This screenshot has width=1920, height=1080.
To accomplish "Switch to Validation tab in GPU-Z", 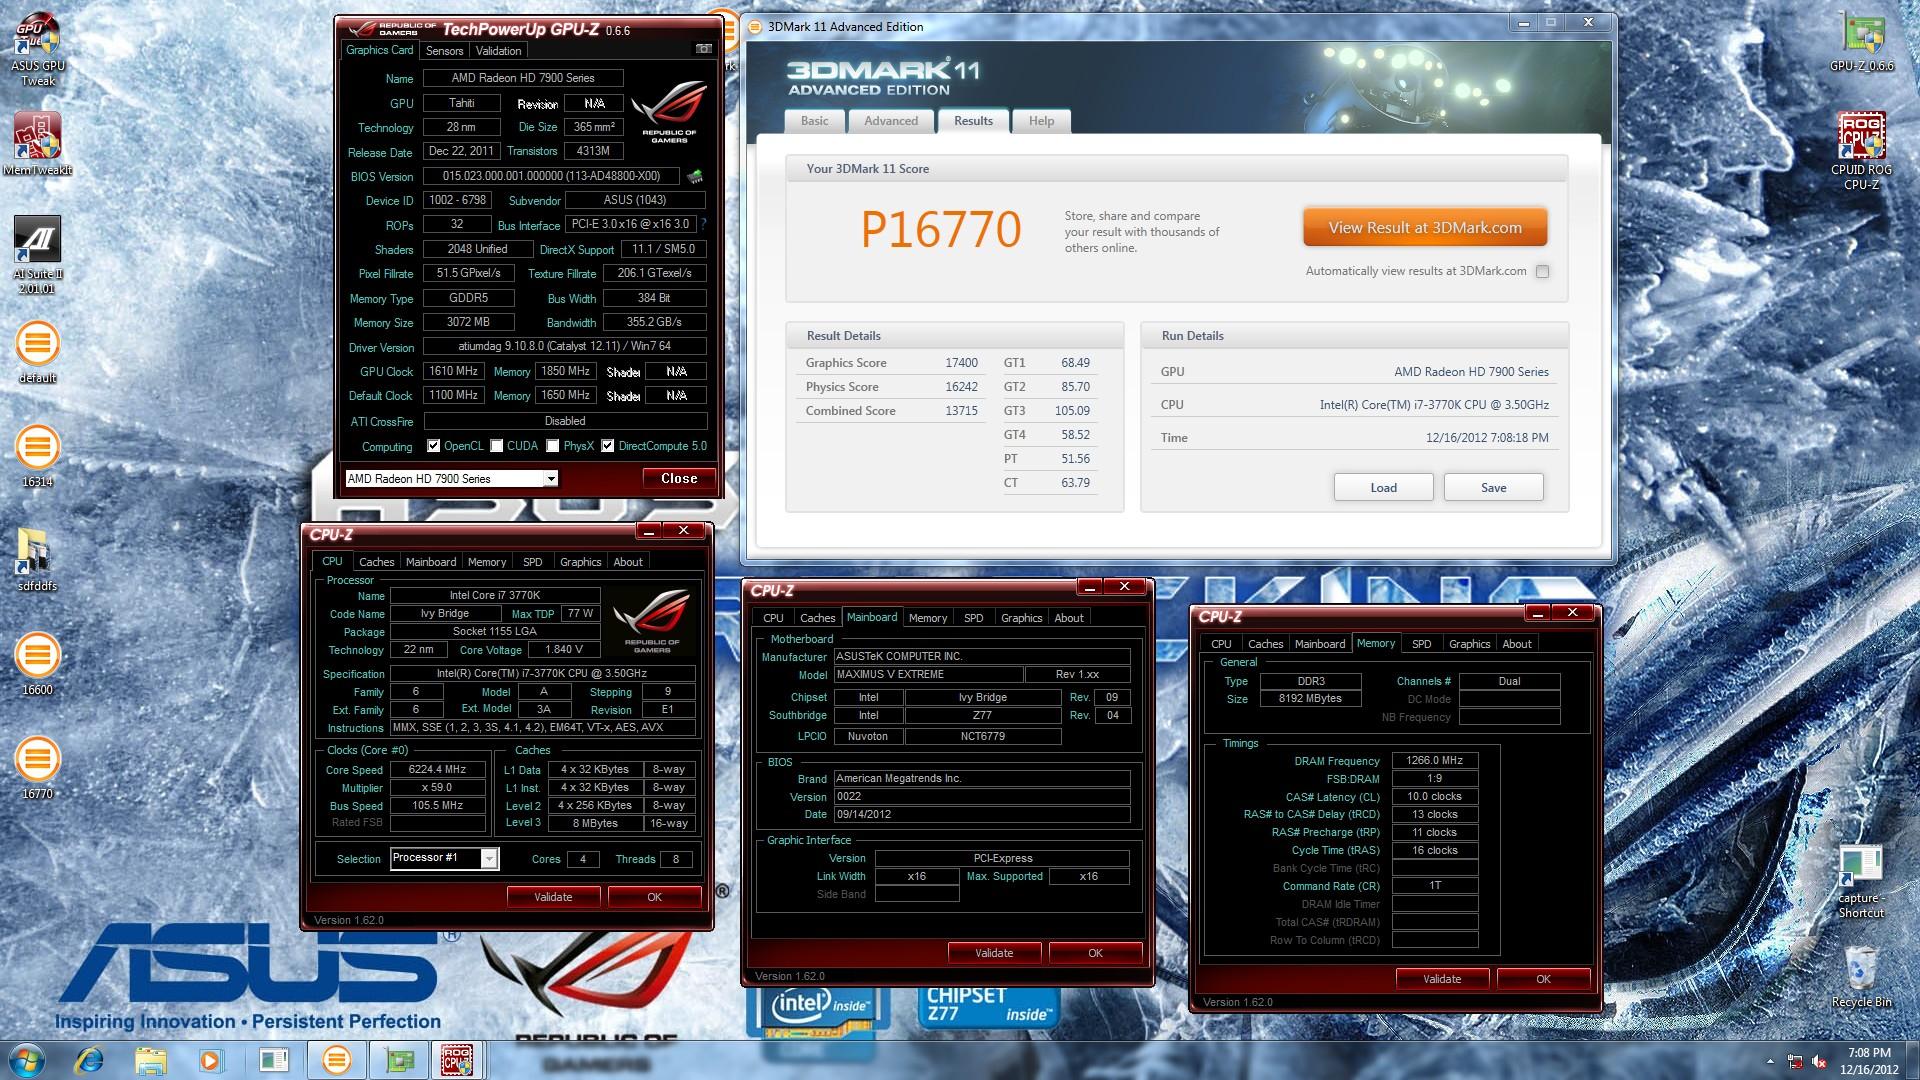I will coord(498,51).
